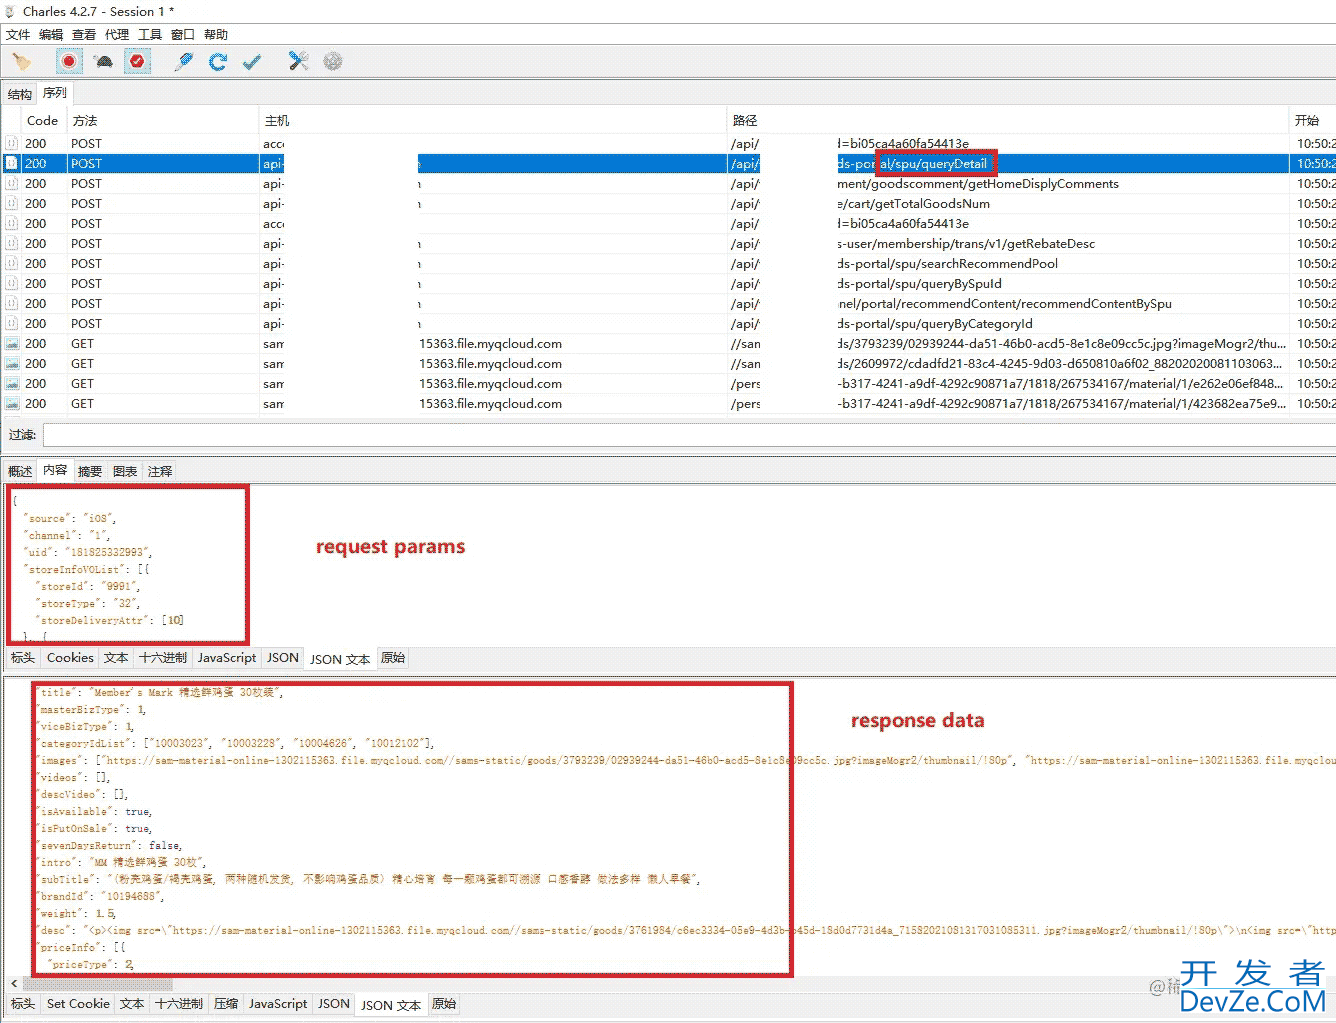Select the searchRecommendPool request row
Screen dimensions: 1336x1023
pyautogui.click(x=668, y=264)
